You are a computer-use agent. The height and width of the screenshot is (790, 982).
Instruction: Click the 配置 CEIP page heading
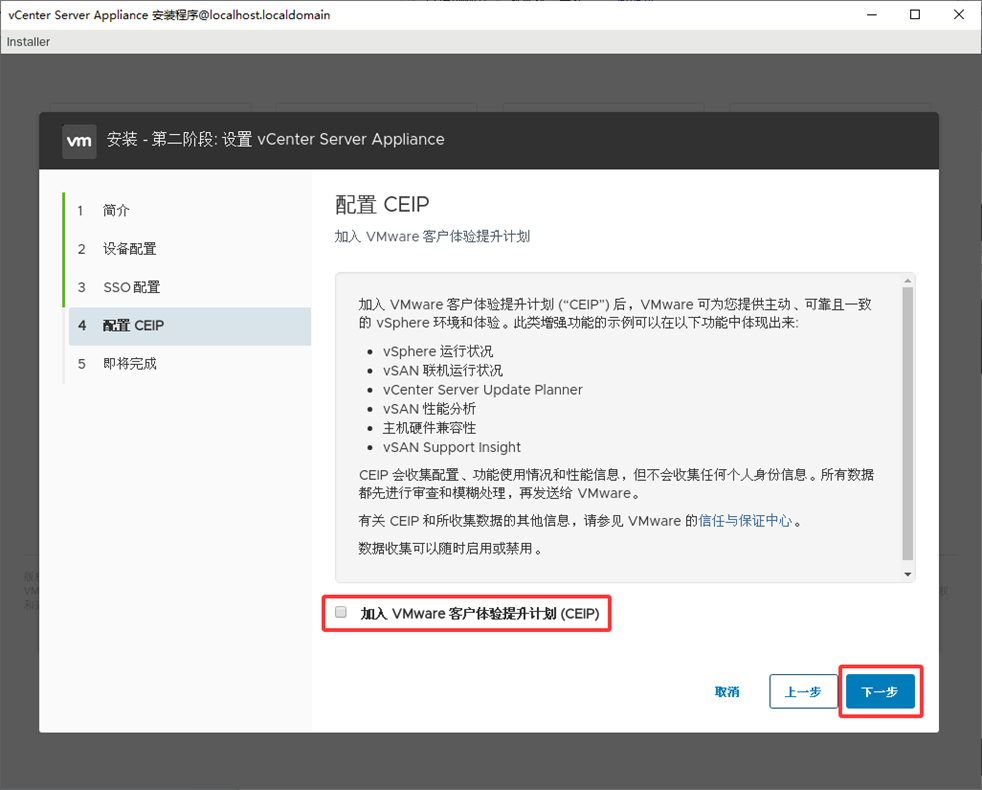382,205
